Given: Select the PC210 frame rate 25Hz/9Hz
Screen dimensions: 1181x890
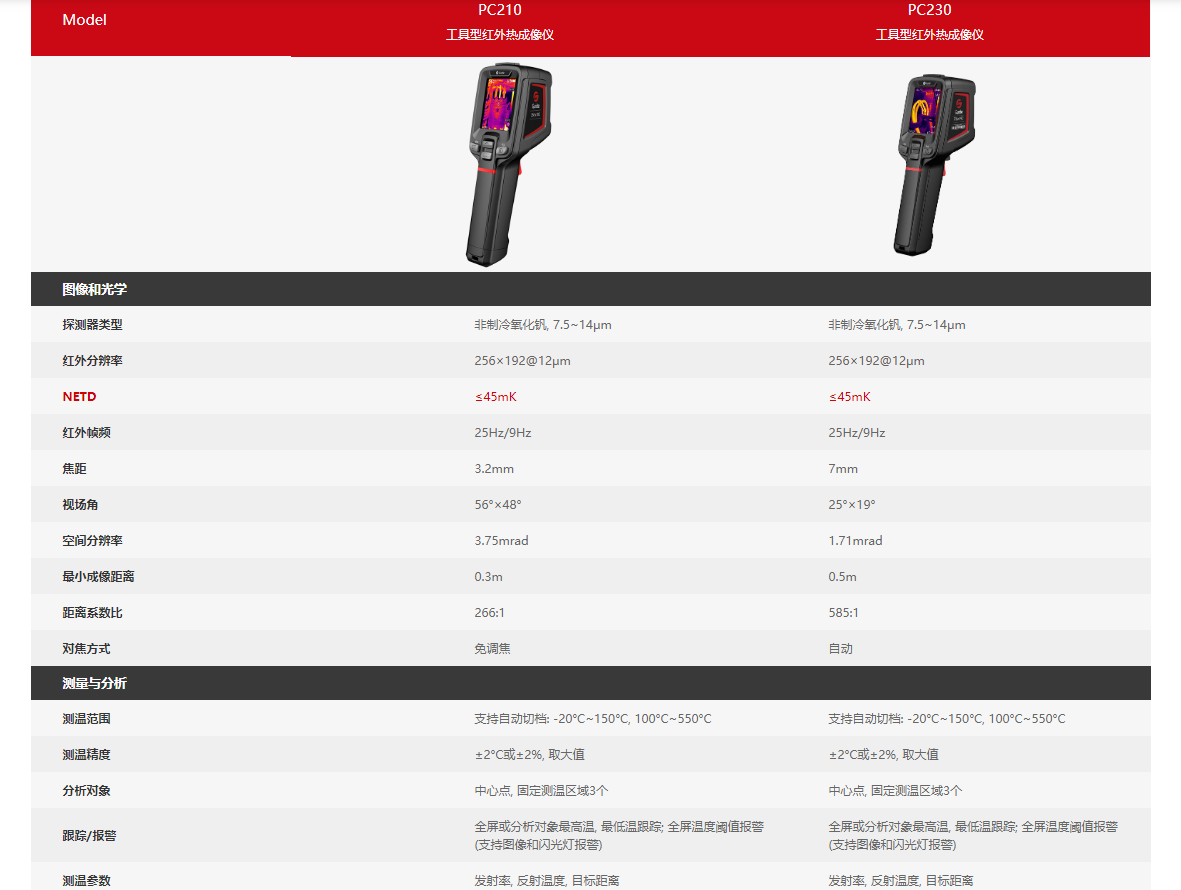Looking at the screenshot, I should [502, 433].
